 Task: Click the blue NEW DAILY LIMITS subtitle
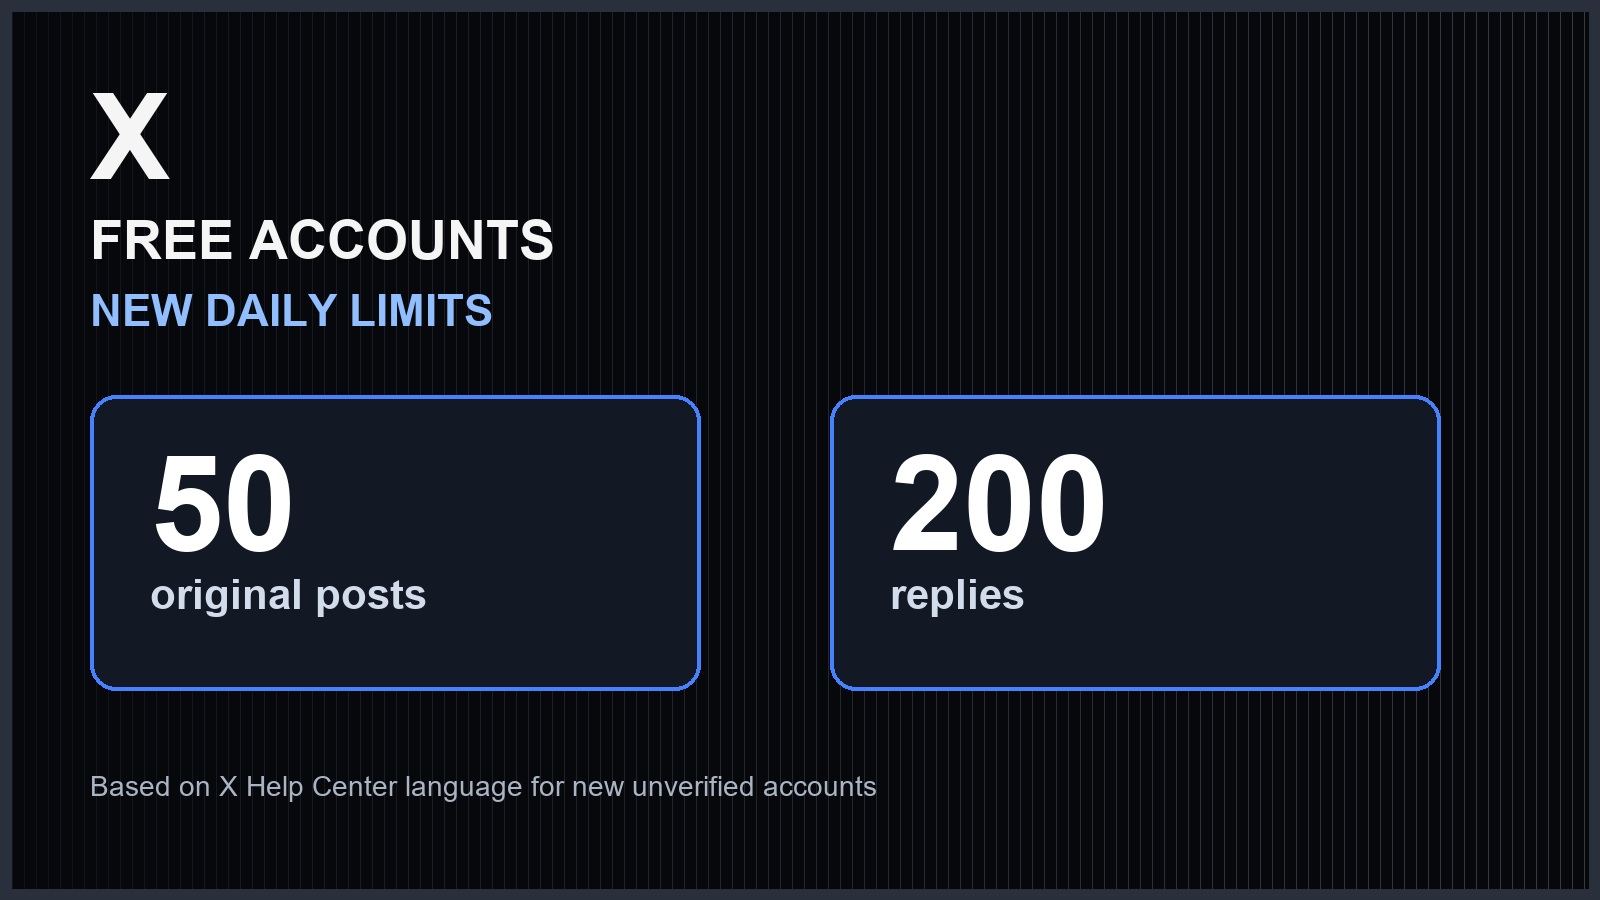[x=291, y=311]
